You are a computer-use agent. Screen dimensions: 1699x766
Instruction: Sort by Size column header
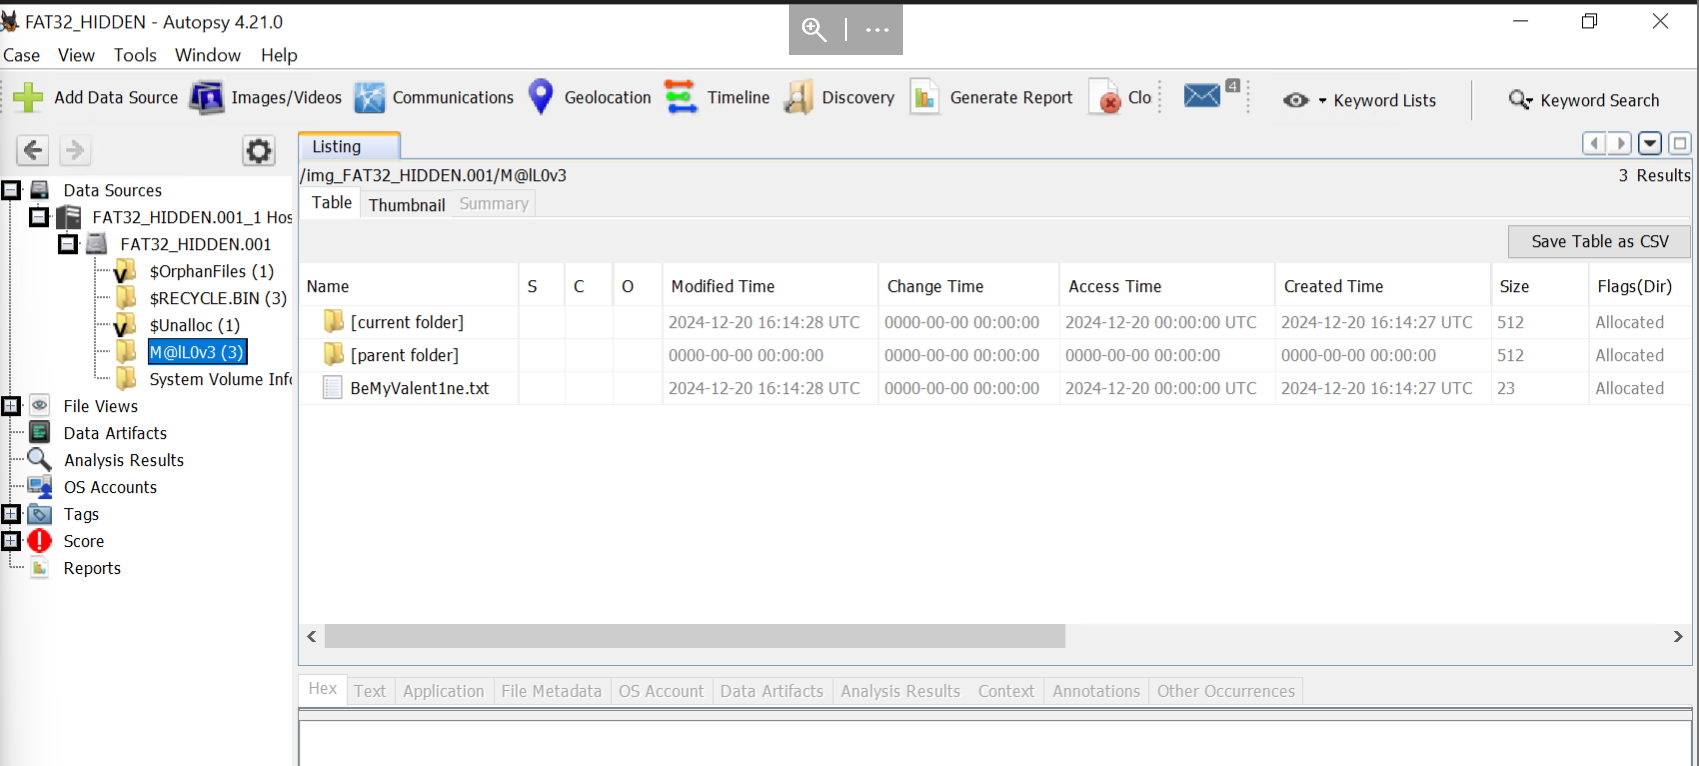pos(1539,286)
